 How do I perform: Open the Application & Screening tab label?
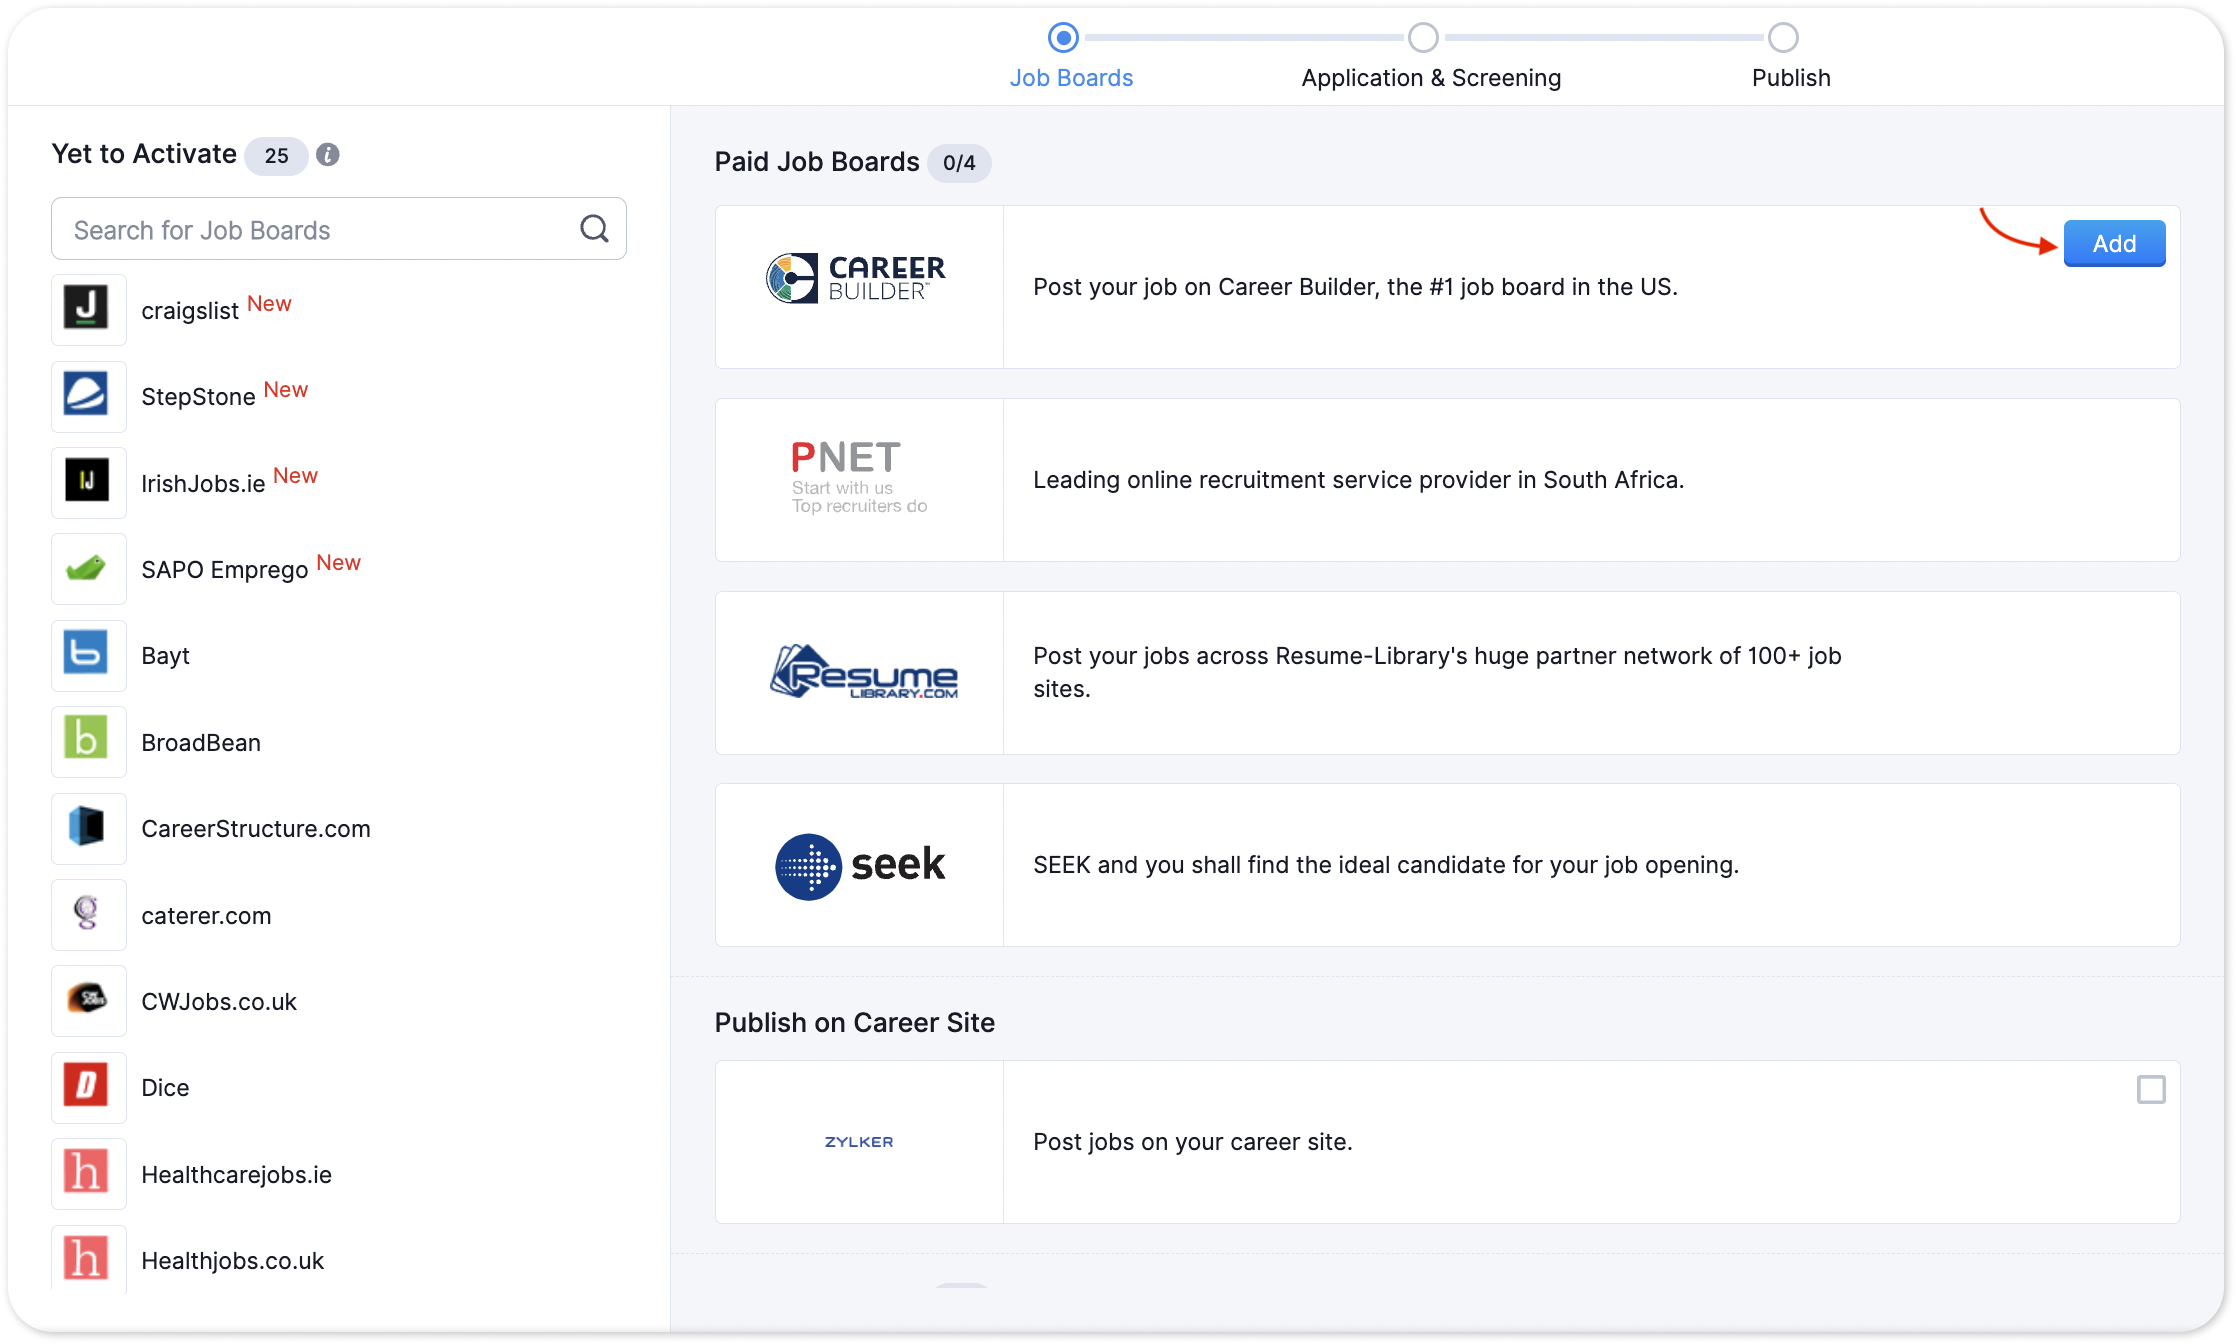pos(1431,78)
